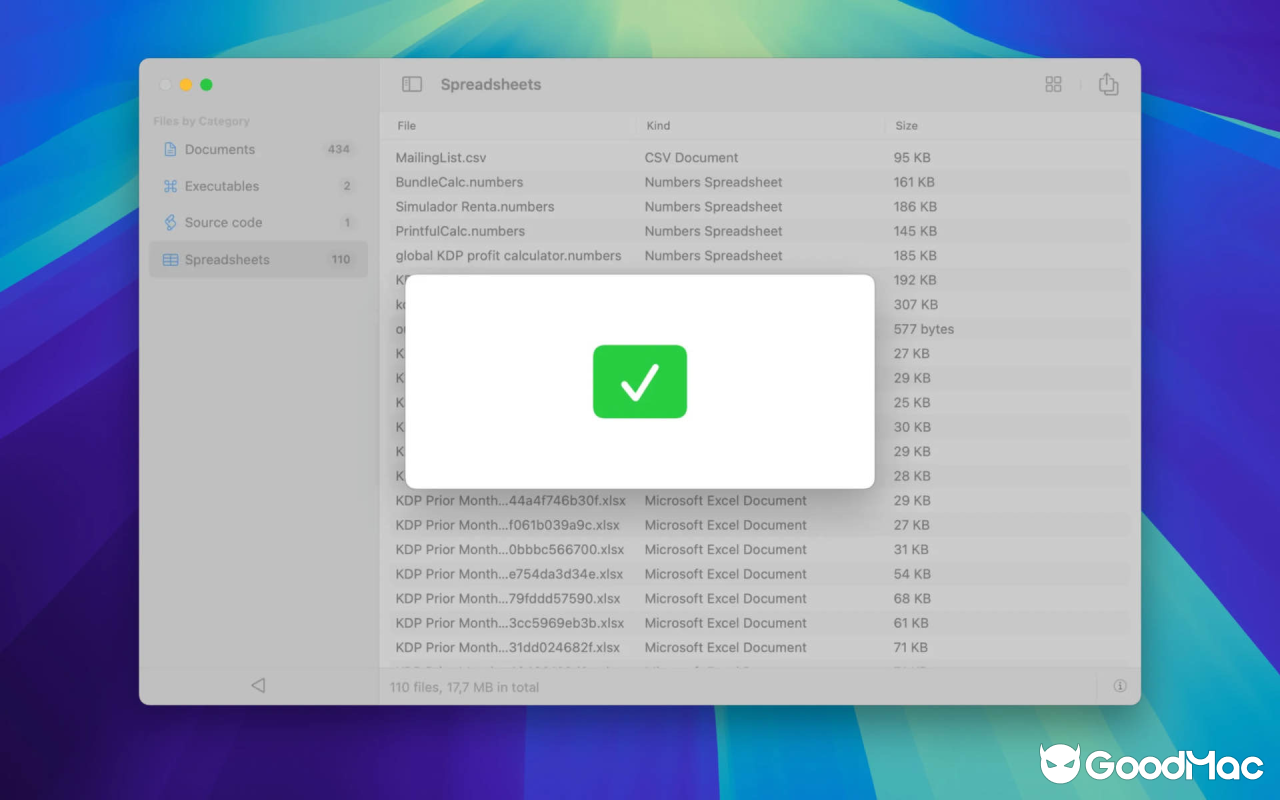Sort files by the Size column header
Screen dimensions: 1280x800
(905, 125)
